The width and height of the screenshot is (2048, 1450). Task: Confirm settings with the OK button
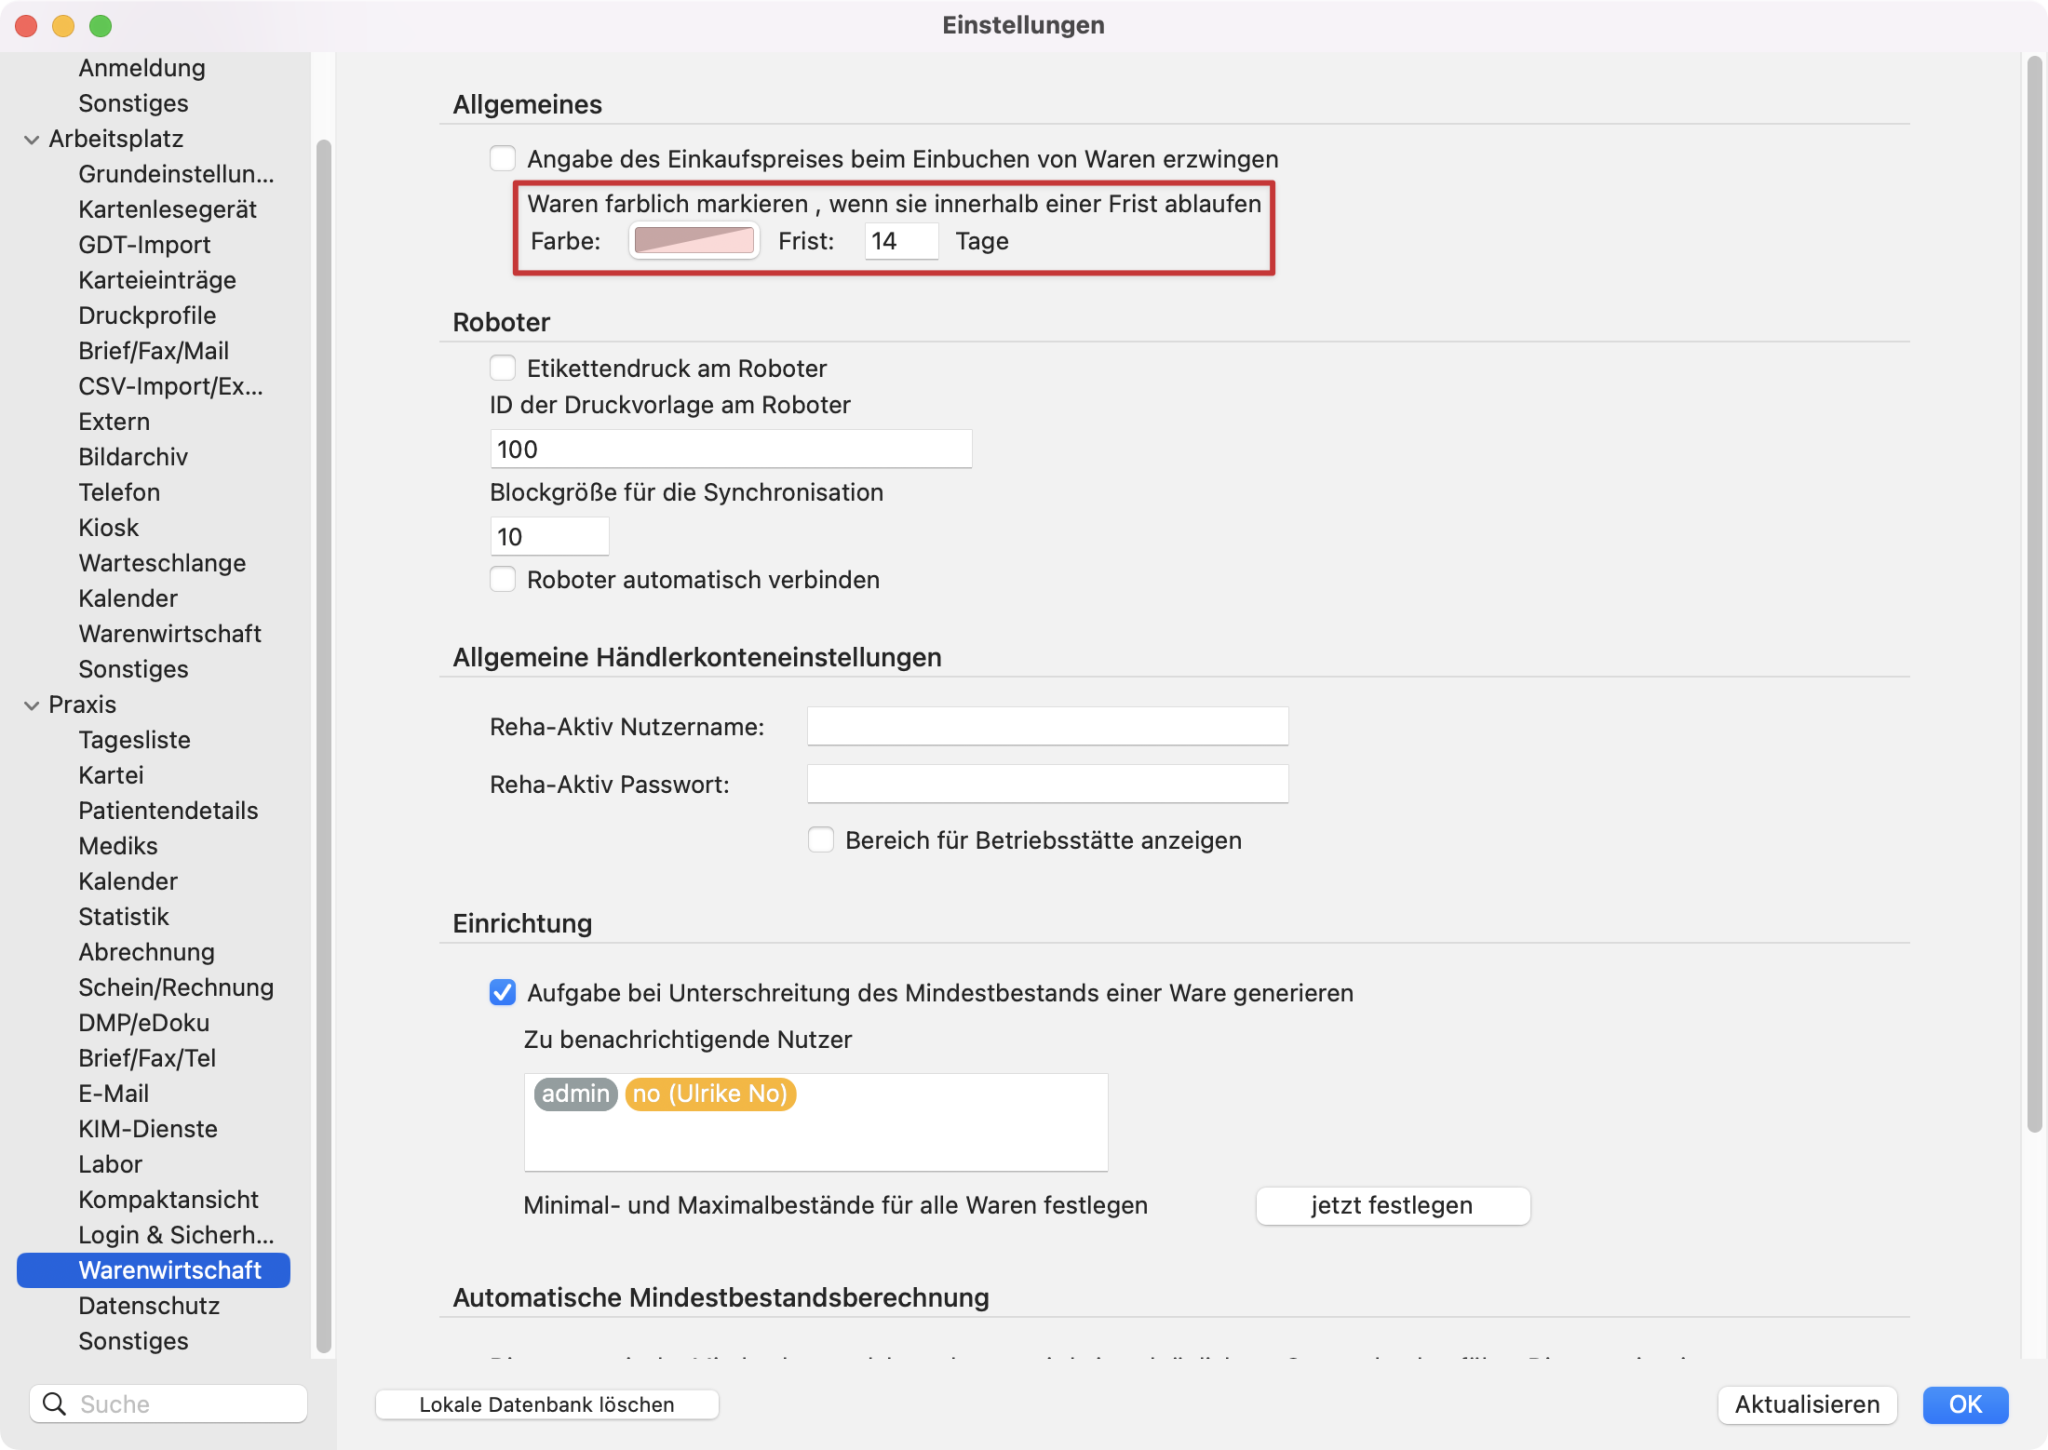(x=1965, y=1404)
